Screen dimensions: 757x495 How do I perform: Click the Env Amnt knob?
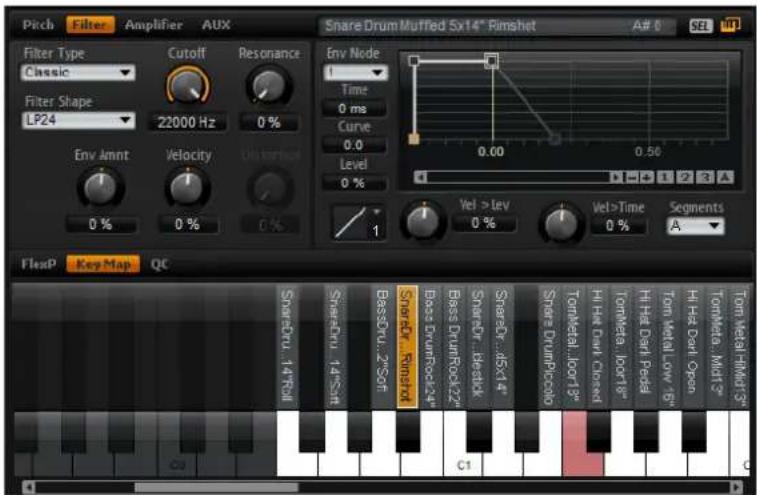click(100, 187)
